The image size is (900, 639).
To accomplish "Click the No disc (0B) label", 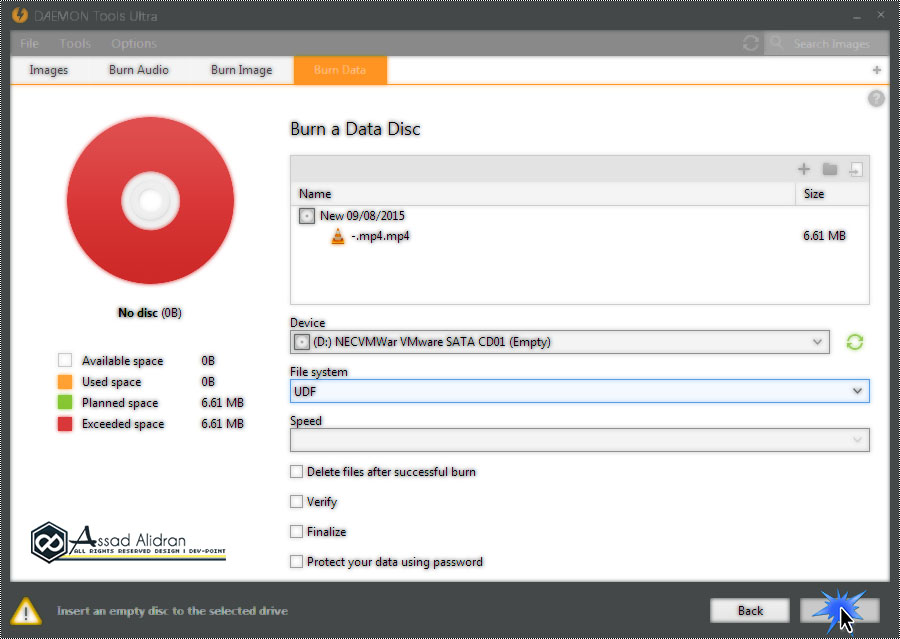I will pos(150,313).
